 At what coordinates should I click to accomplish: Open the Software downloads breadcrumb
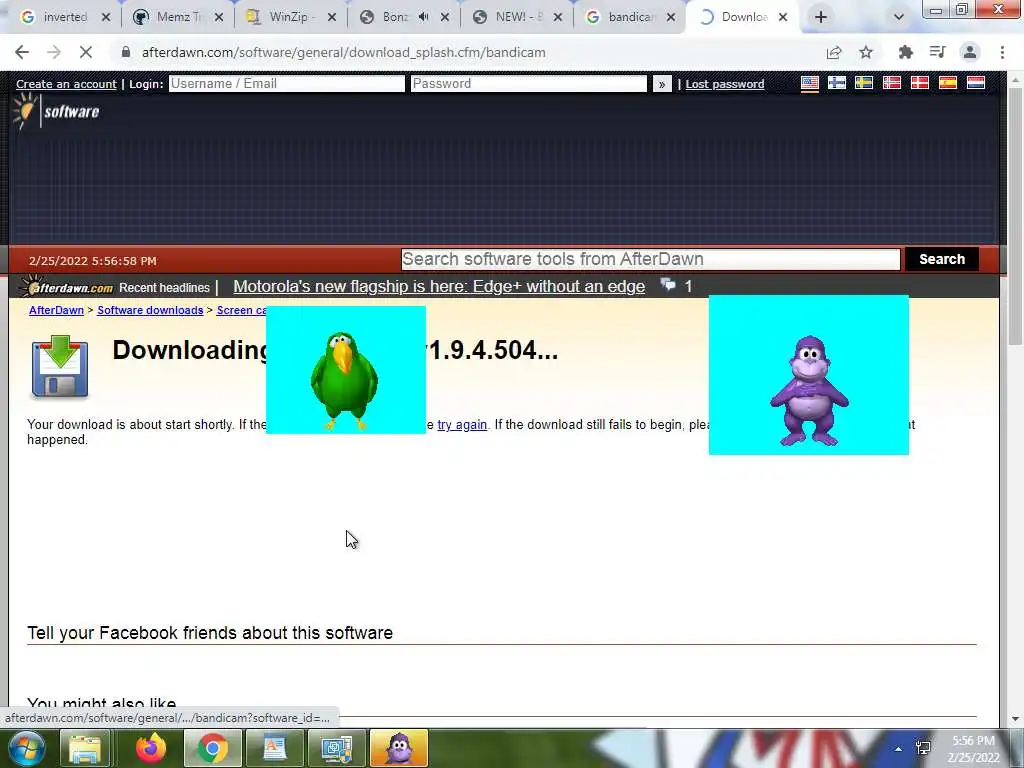150,310
